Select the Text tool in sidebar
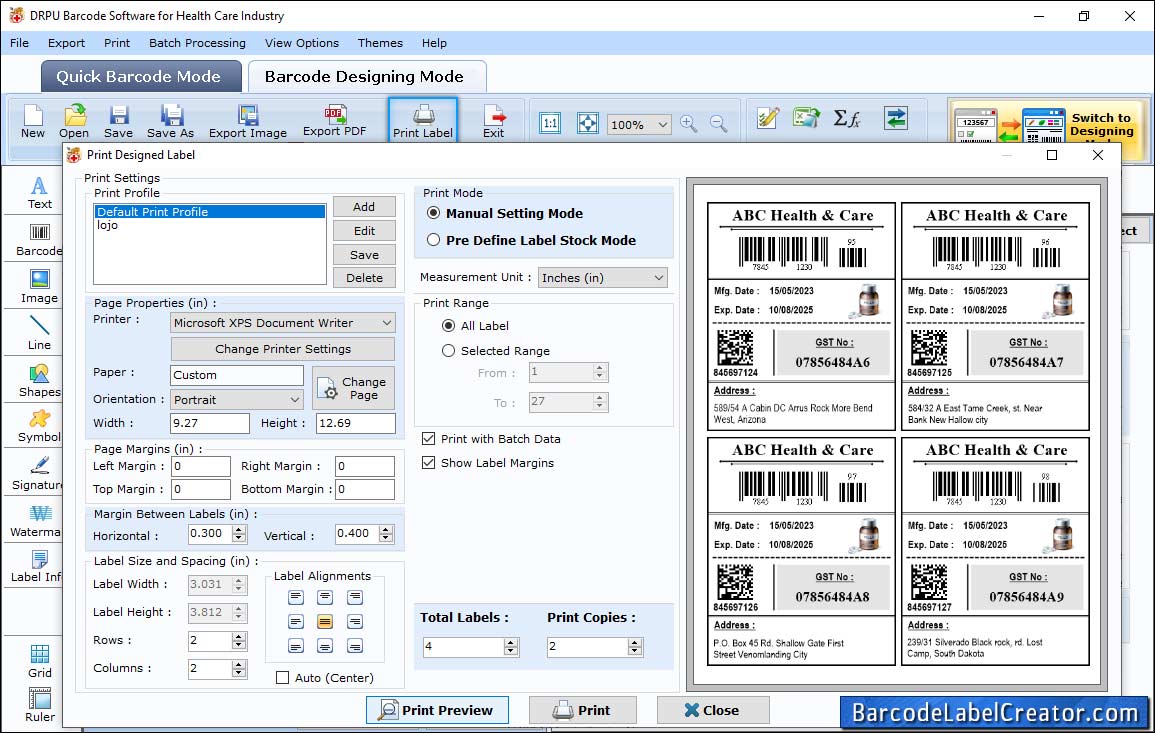The image size is (1155, 733). 39,193
